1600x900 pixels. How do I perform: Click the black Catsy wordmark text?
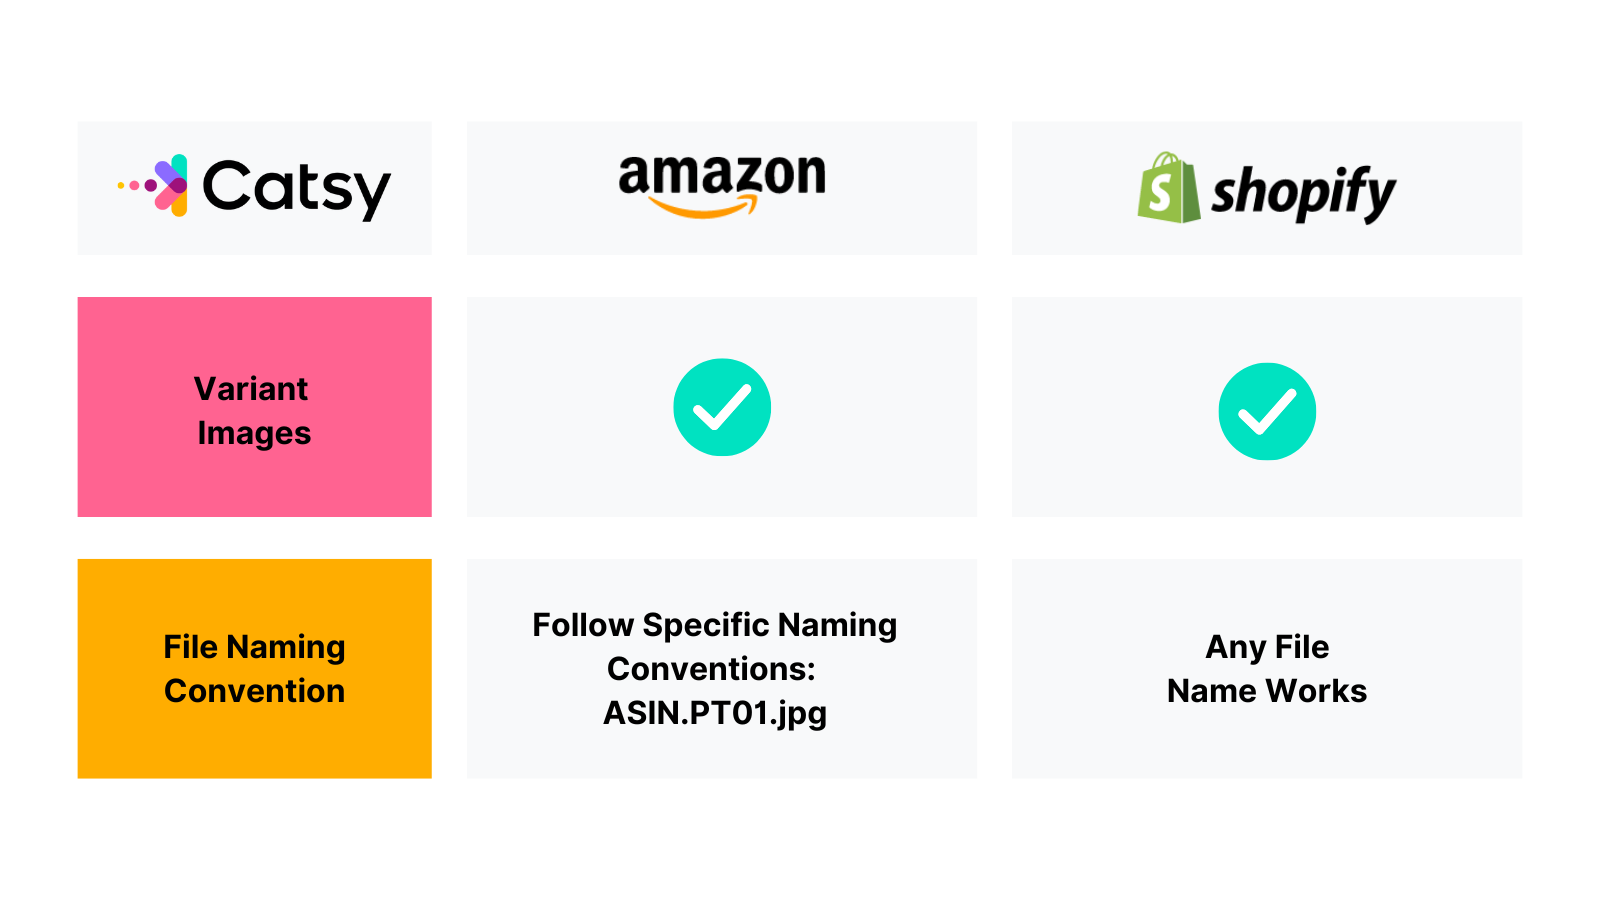pyautogui.click(x=296, y=188)
